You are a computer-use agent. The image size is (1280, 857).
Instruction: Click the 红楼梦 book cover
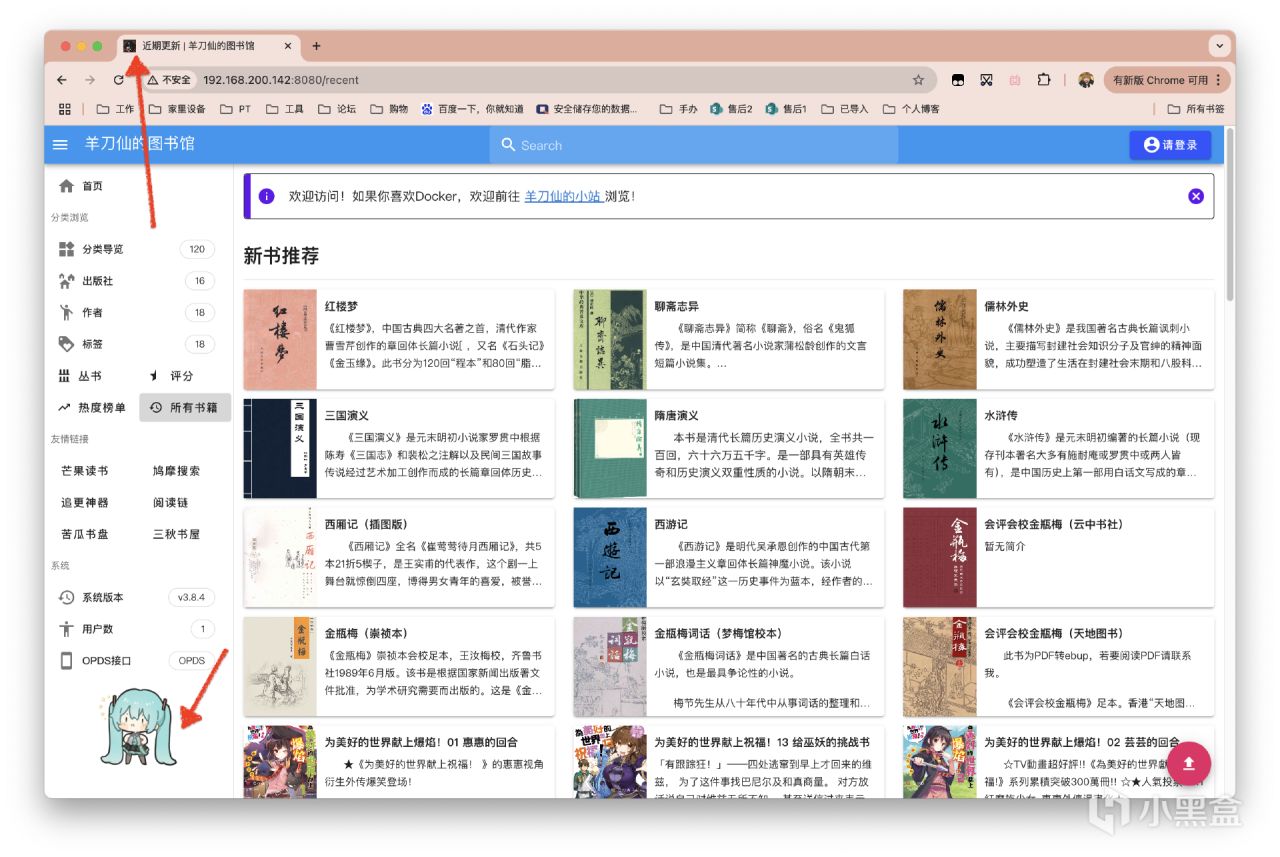(x=280, y=339)
